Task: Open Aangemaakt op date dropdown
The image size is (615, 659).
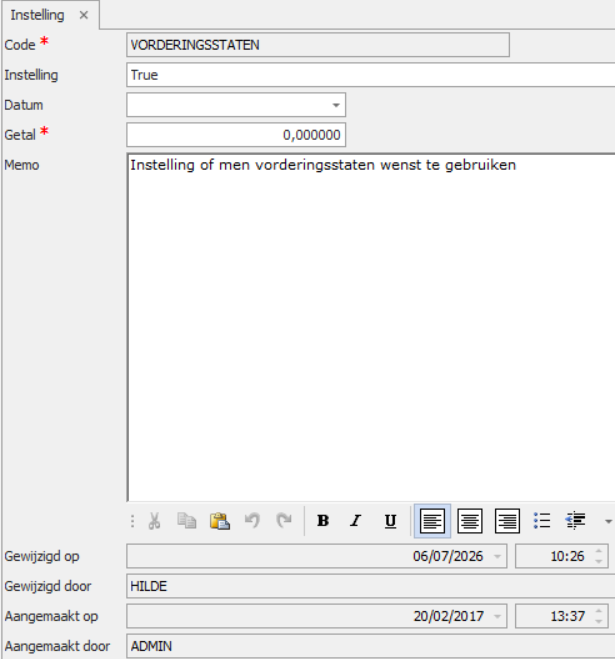Action: pos(498,617)
